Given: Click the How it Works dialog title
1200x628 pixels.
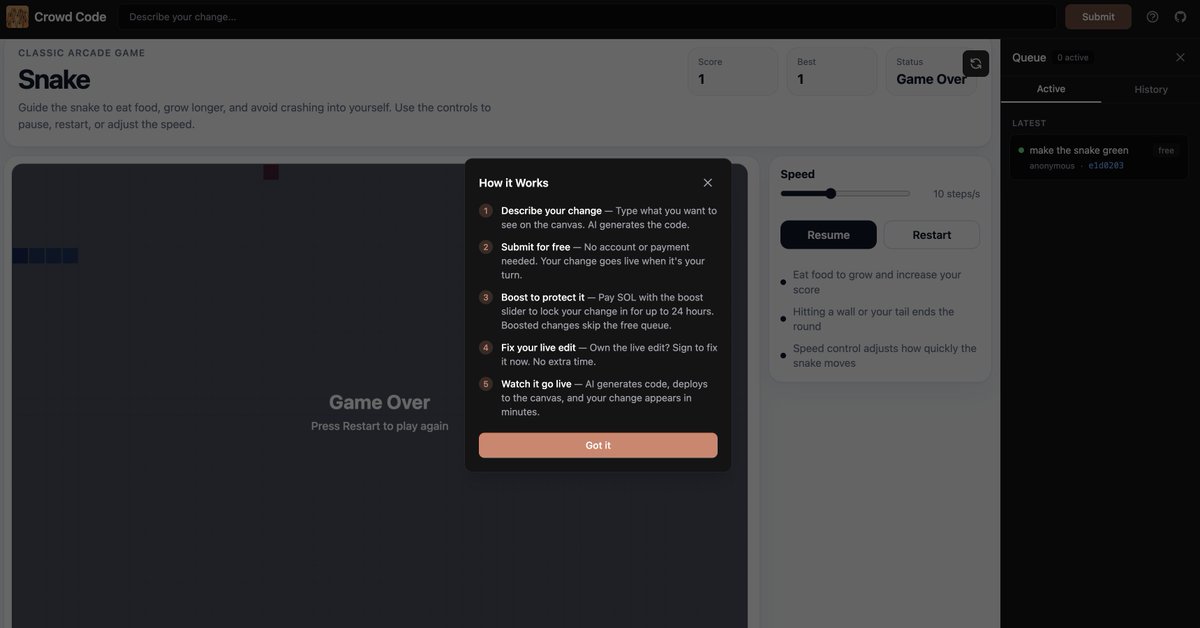Looking at the screenshot, I should click(514, 183).
